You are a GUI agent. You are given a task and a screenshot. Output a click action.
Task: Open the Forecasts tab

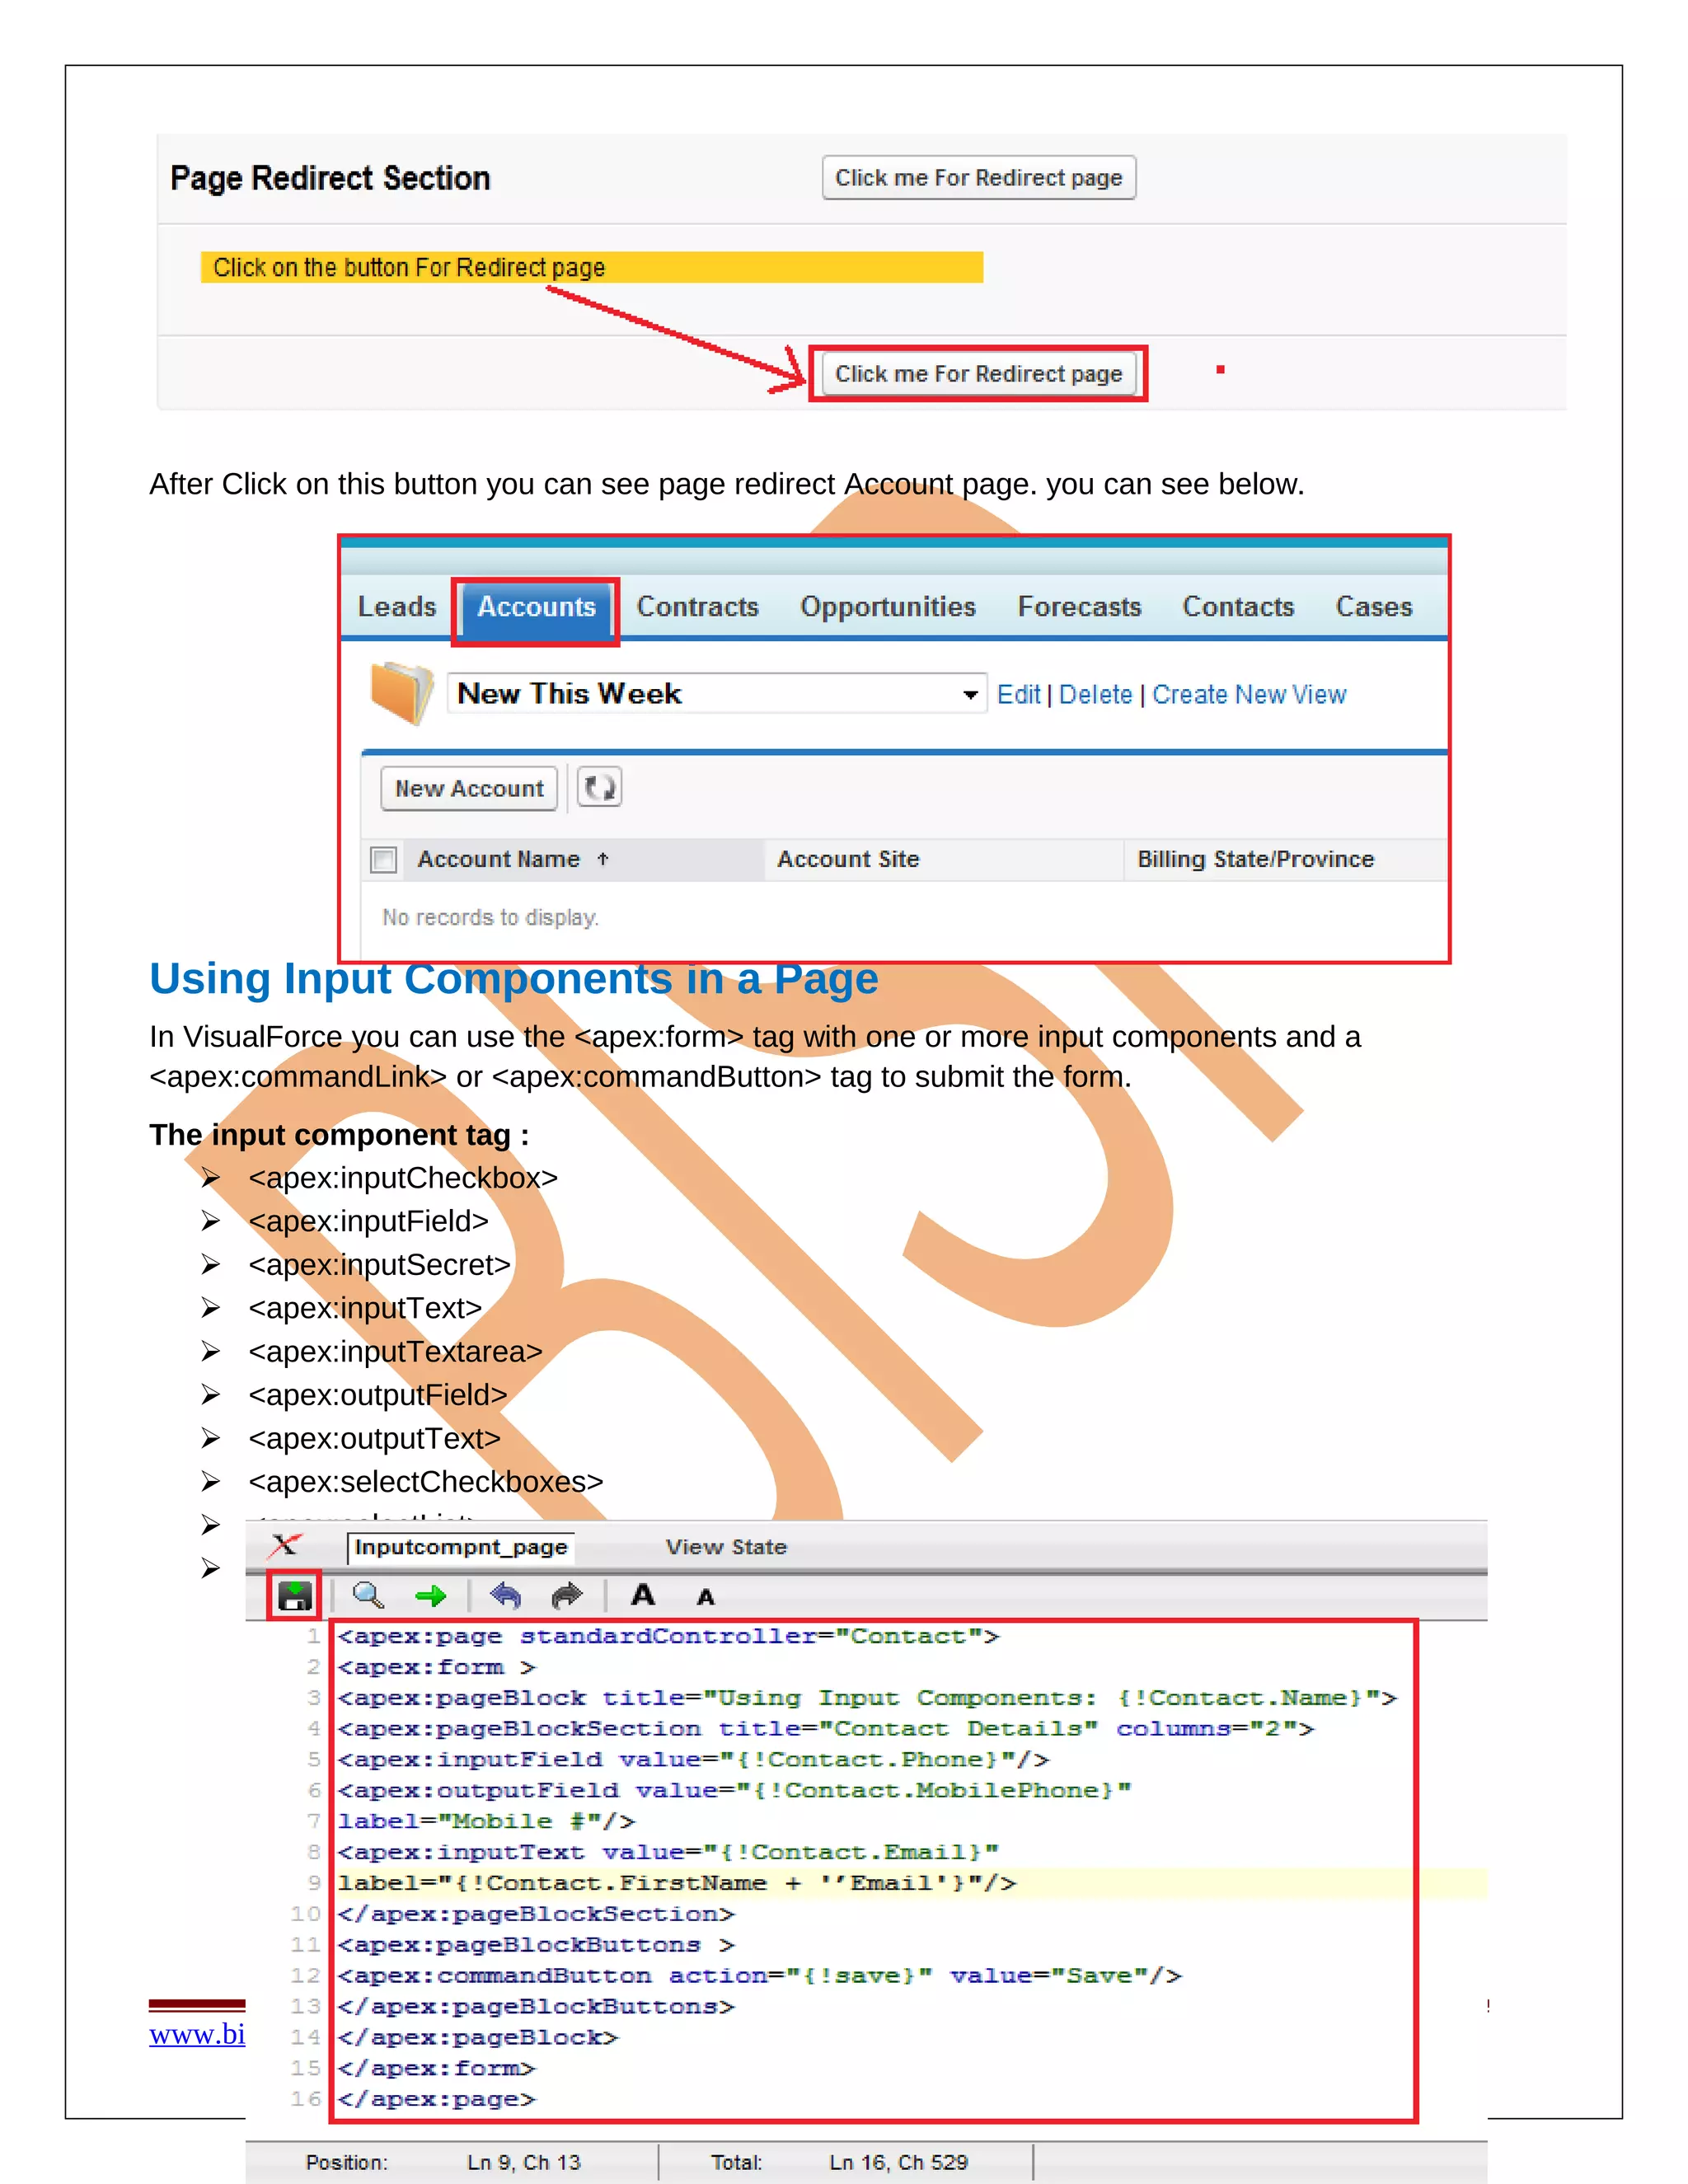pos(1080,606)
